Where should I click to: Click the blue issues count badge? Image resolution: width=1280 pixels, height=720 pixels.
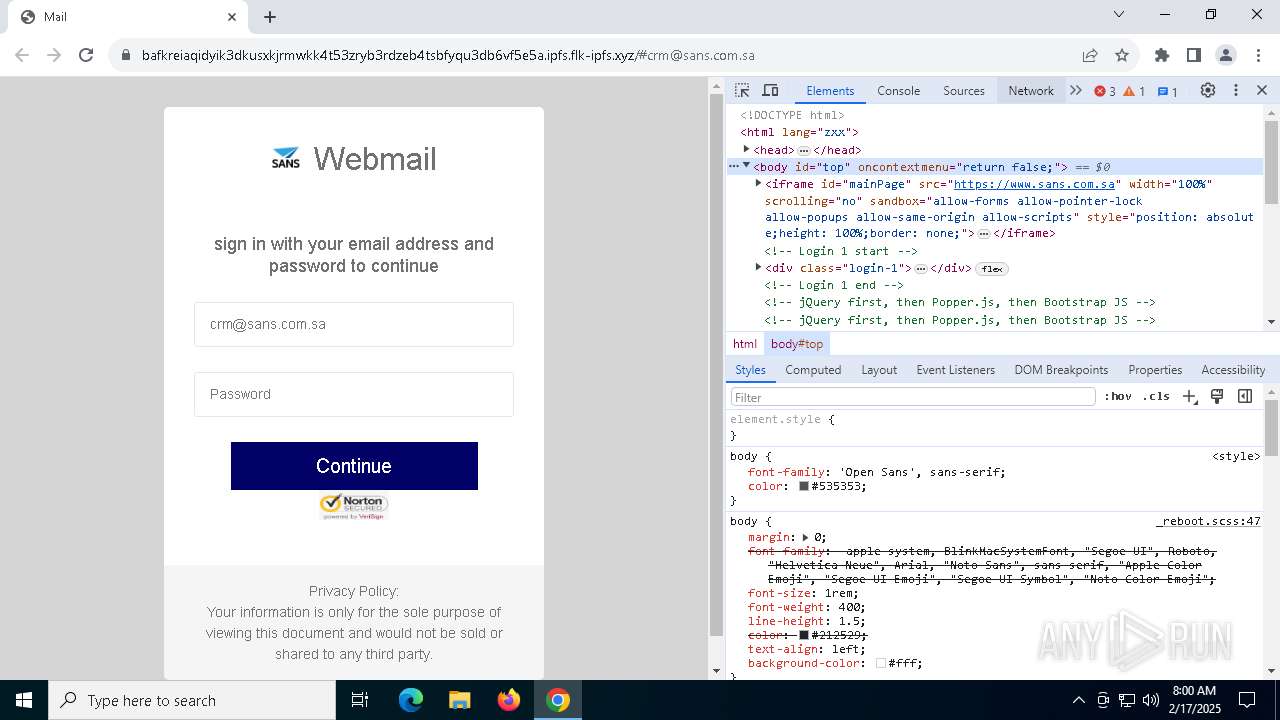tap(1167, 91)
